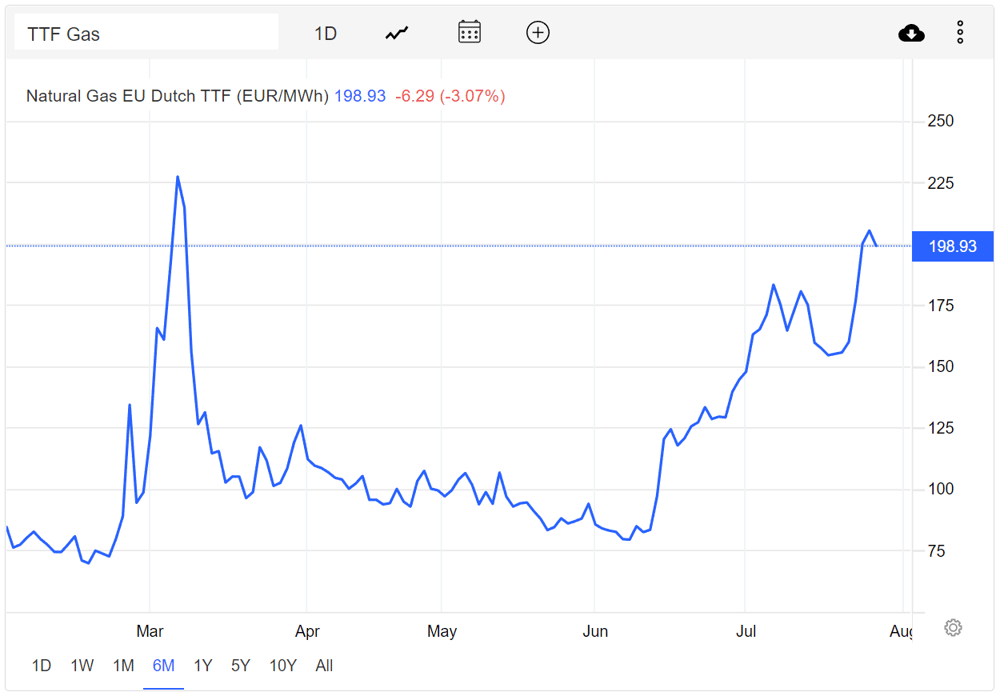The image size is (1000, 696).
Task: Click the 198.93 current price label
Action: coord(952,246)
